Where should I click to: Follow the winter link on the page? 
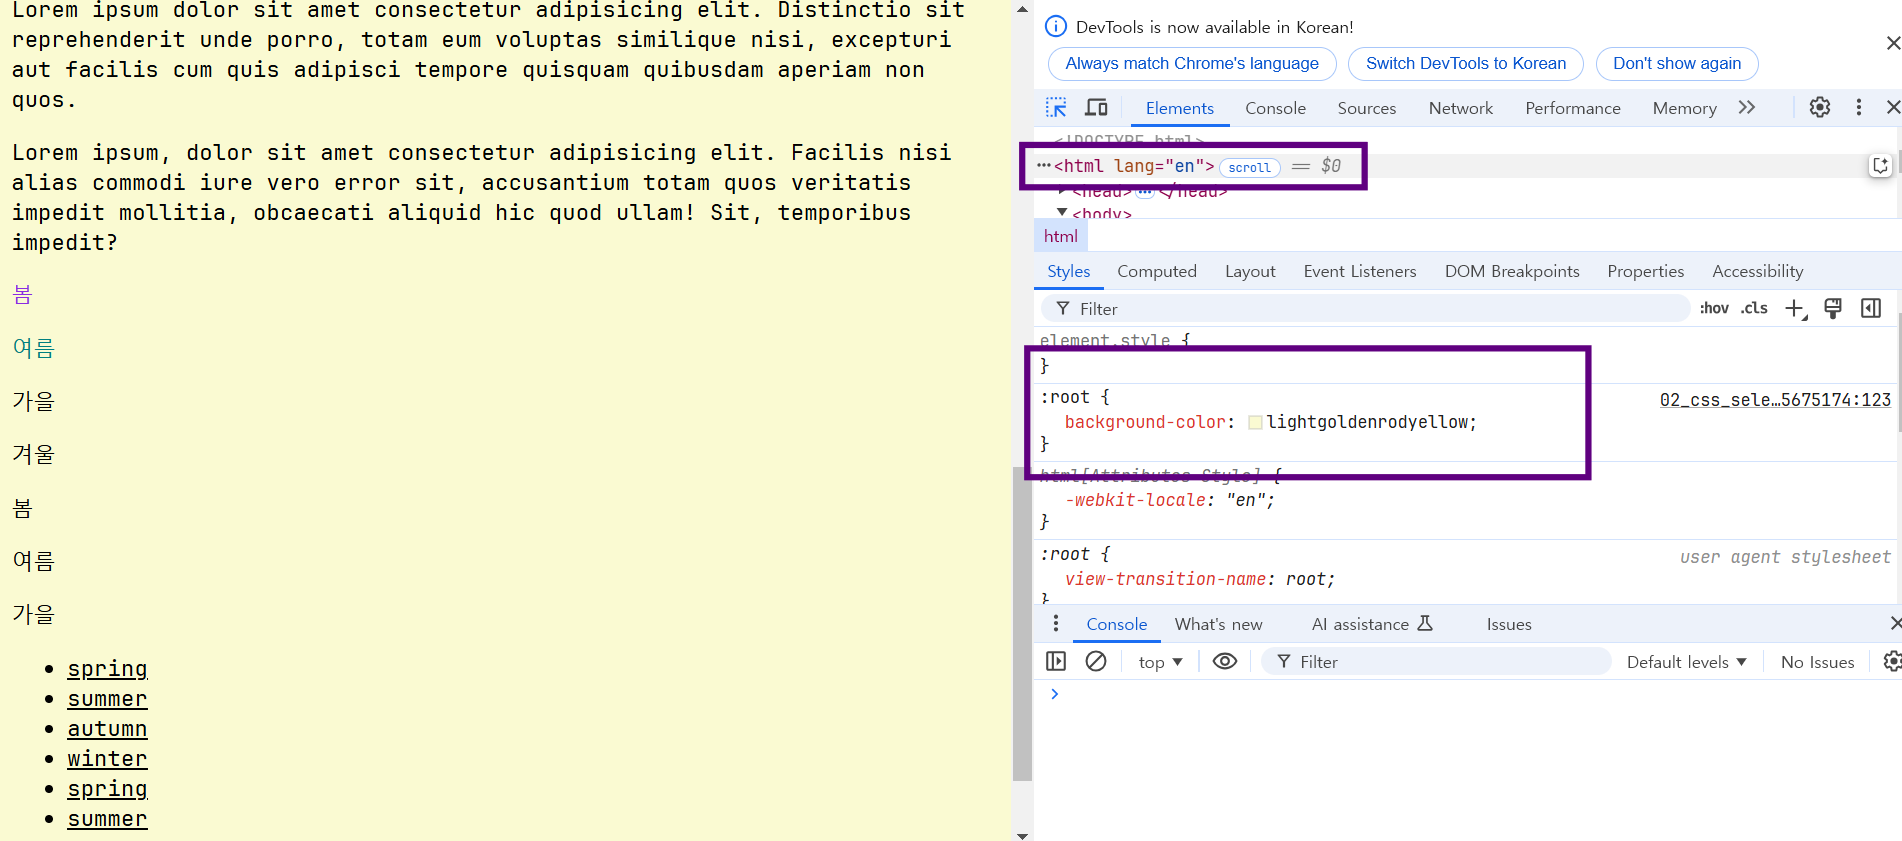[x=107, y=759]
